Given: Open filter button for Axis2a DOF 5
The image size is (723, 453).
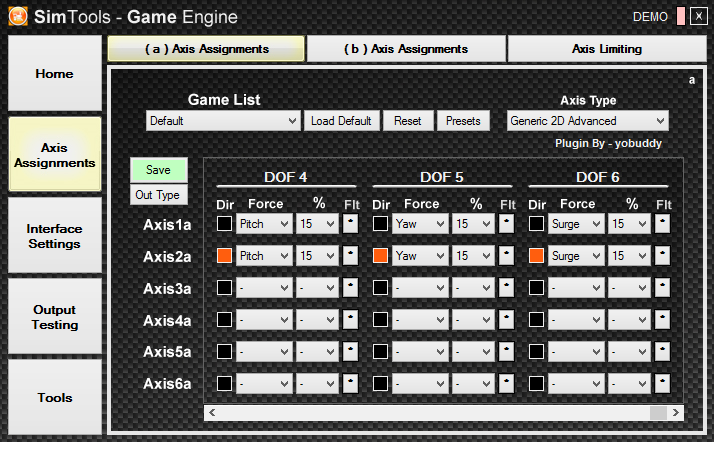Looking at the screenshot, I should coord(506,256).
